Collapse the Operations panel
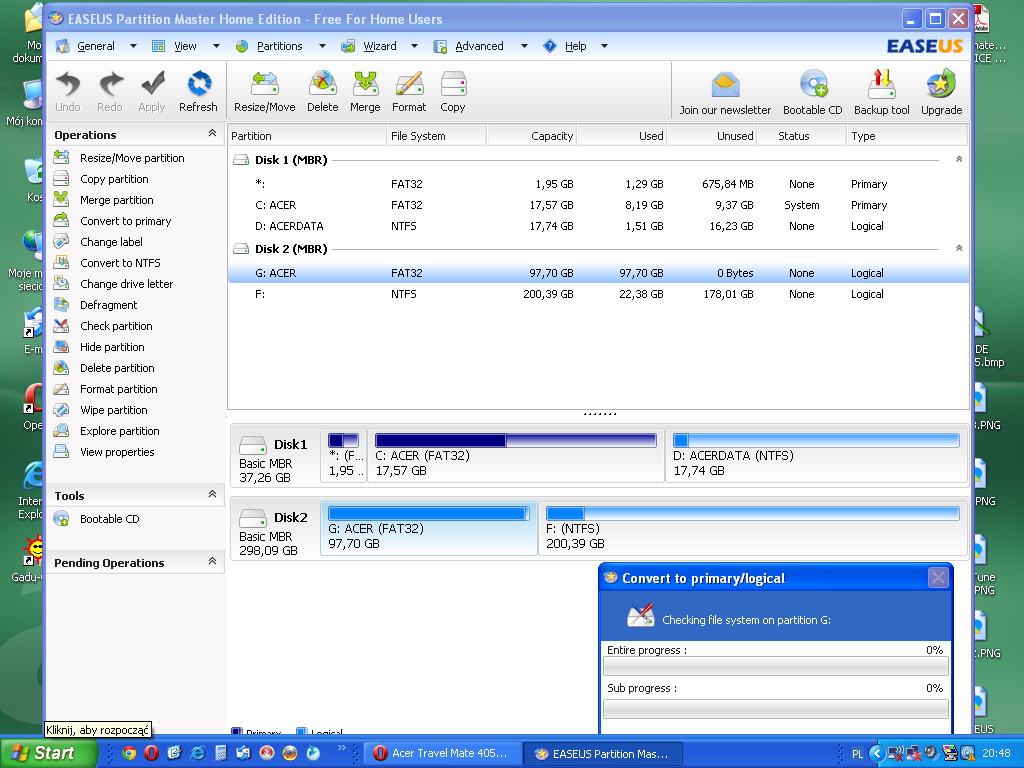This screenshot has height=768, width=1024. click(212, 133)
